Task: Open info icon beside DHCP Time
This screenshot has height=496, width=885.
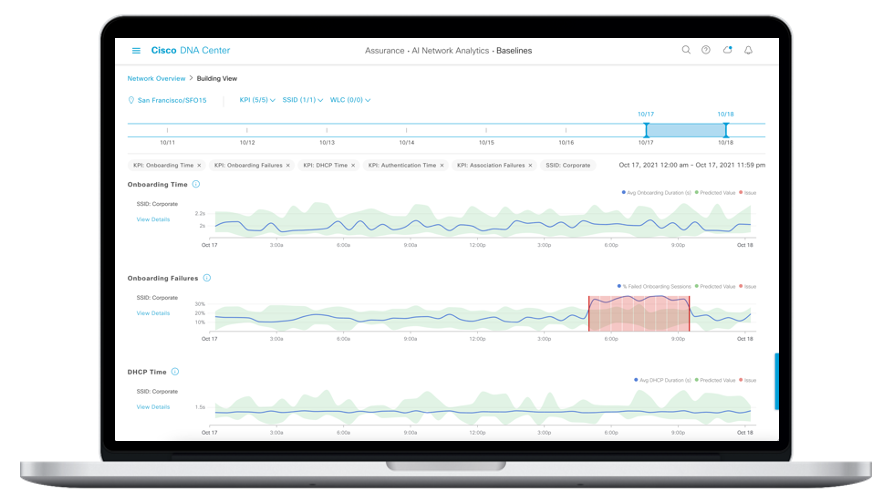Action: coord(175,371)
